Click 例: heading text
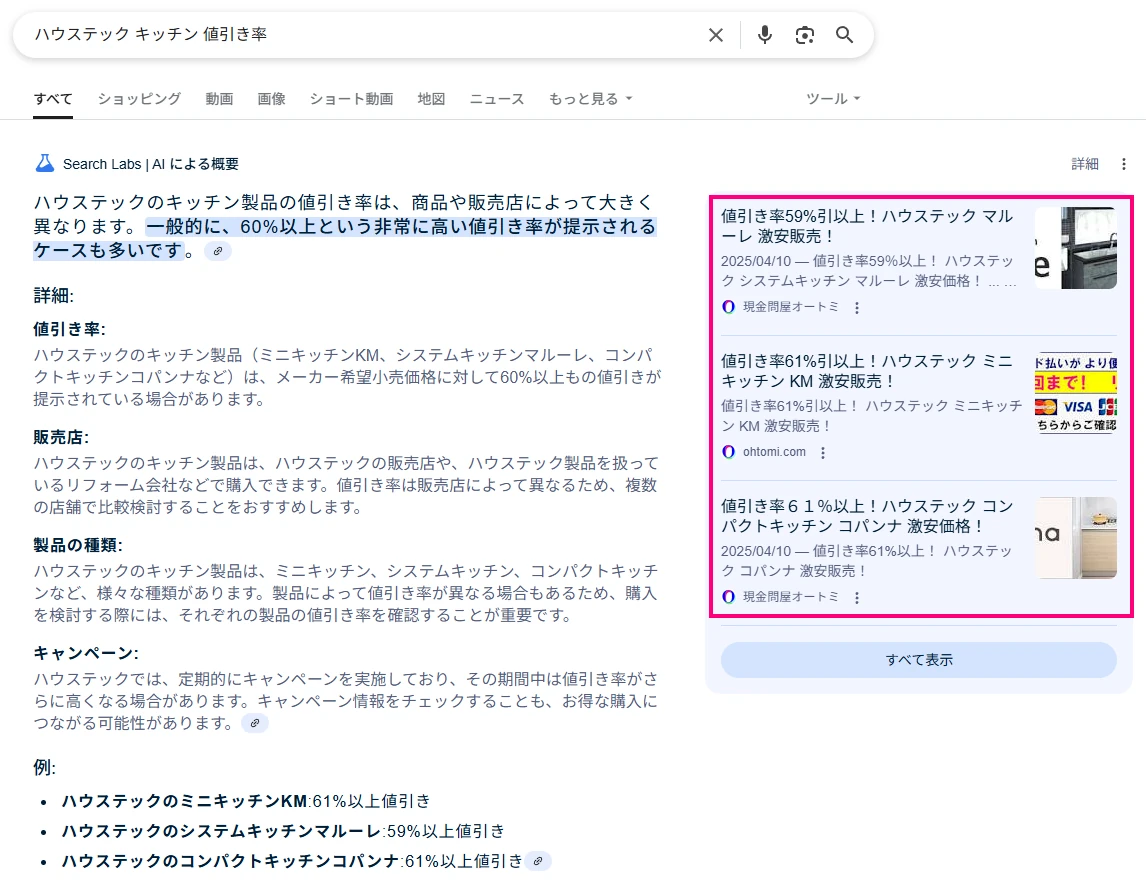 [45, 767]
